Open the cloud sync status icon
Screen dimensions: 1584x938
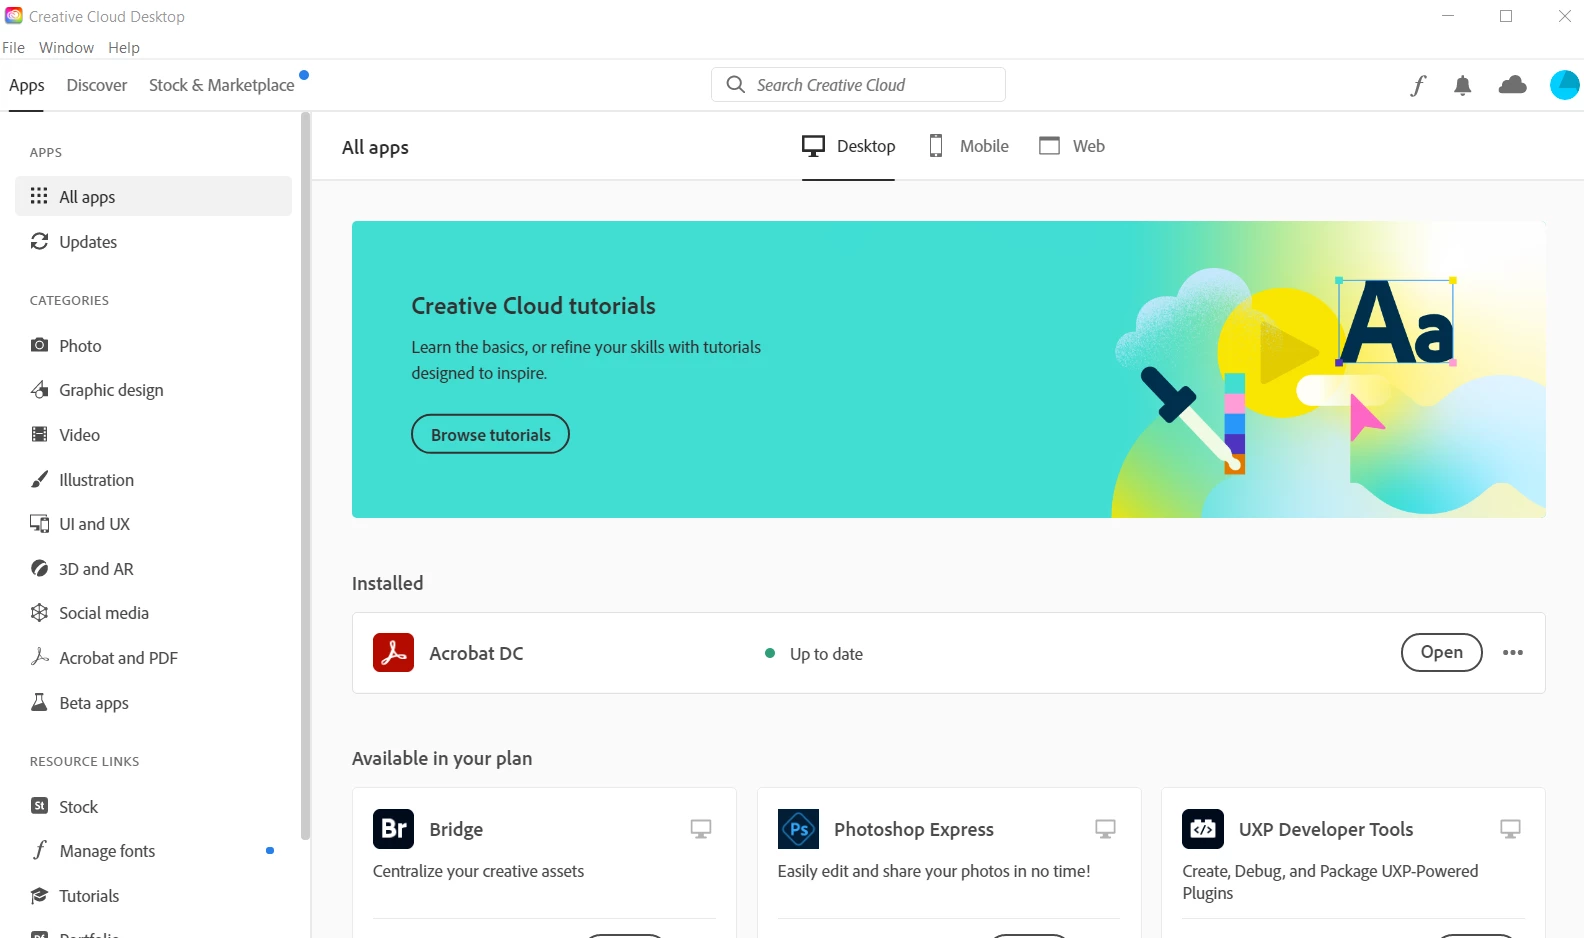(1513, 85)
